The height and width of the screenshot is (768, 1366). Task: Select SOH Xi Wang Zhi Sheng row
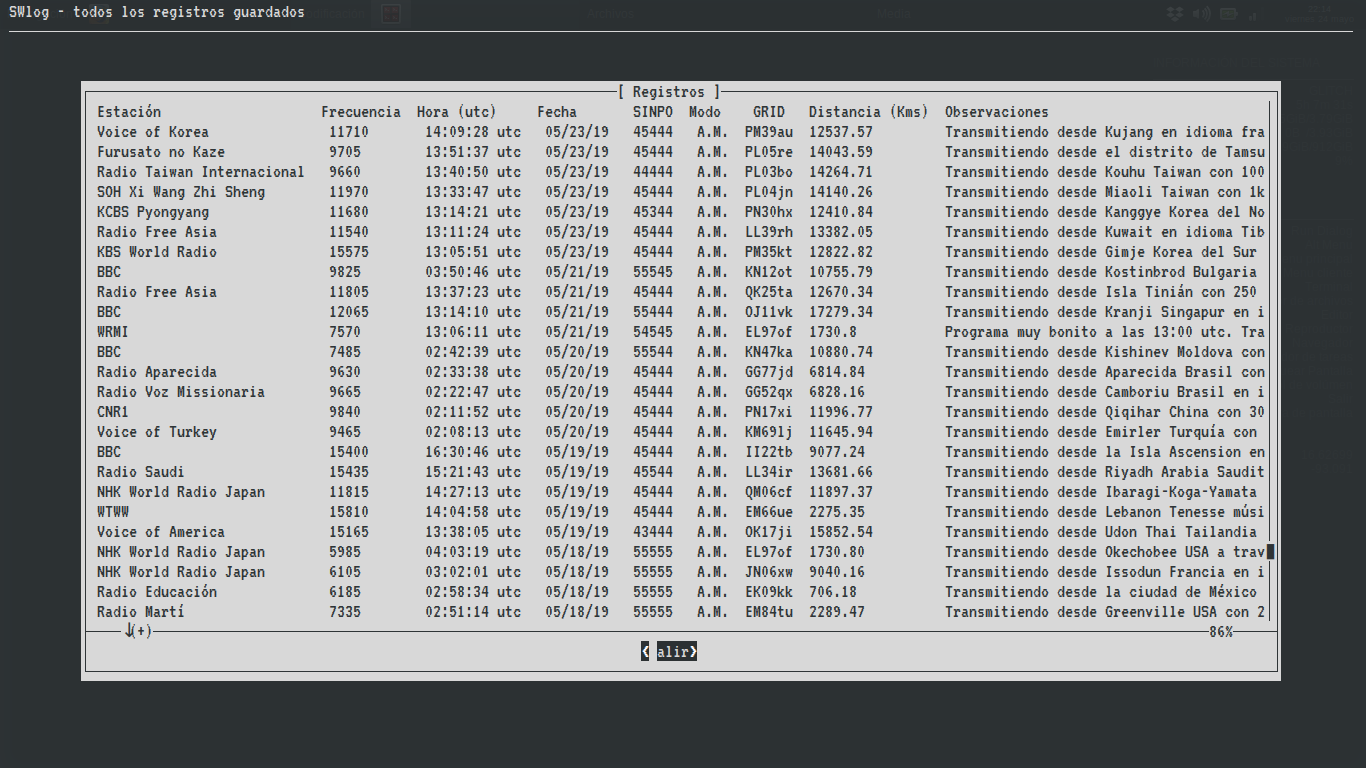point(681,192)
